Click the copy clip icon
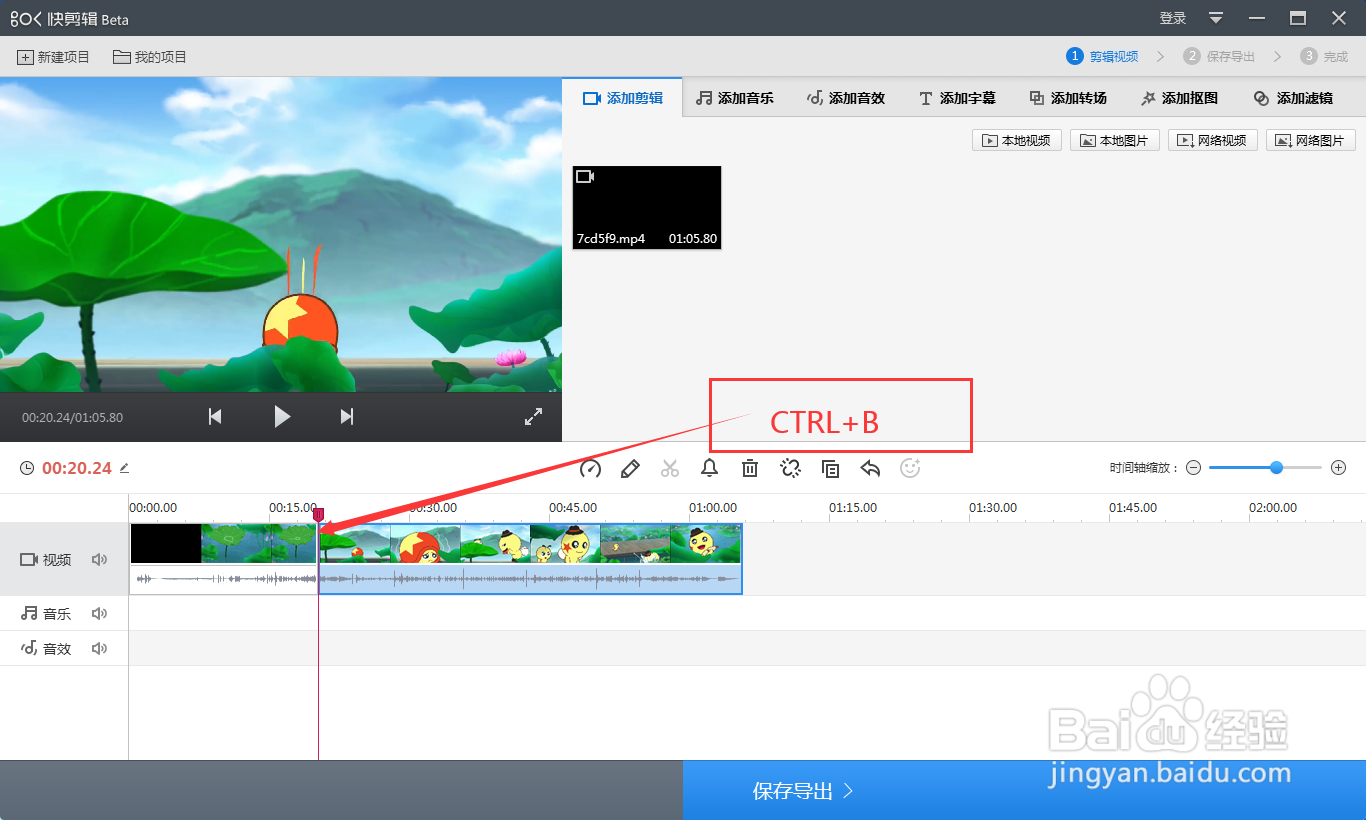This screenshot has height=820, width=1366. click(x=830, y=468)
